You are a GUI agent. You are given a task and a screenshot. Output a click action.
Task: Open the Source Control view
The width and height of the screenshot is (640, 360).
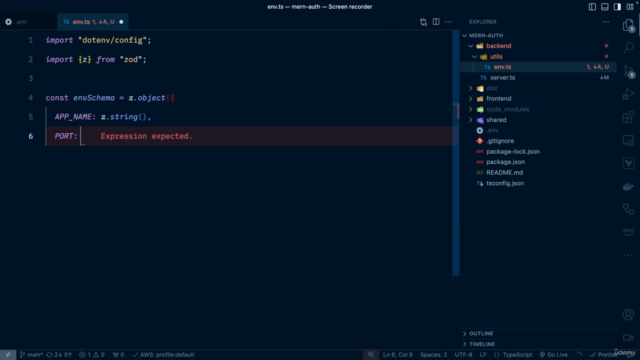click(x=629, y=71)
